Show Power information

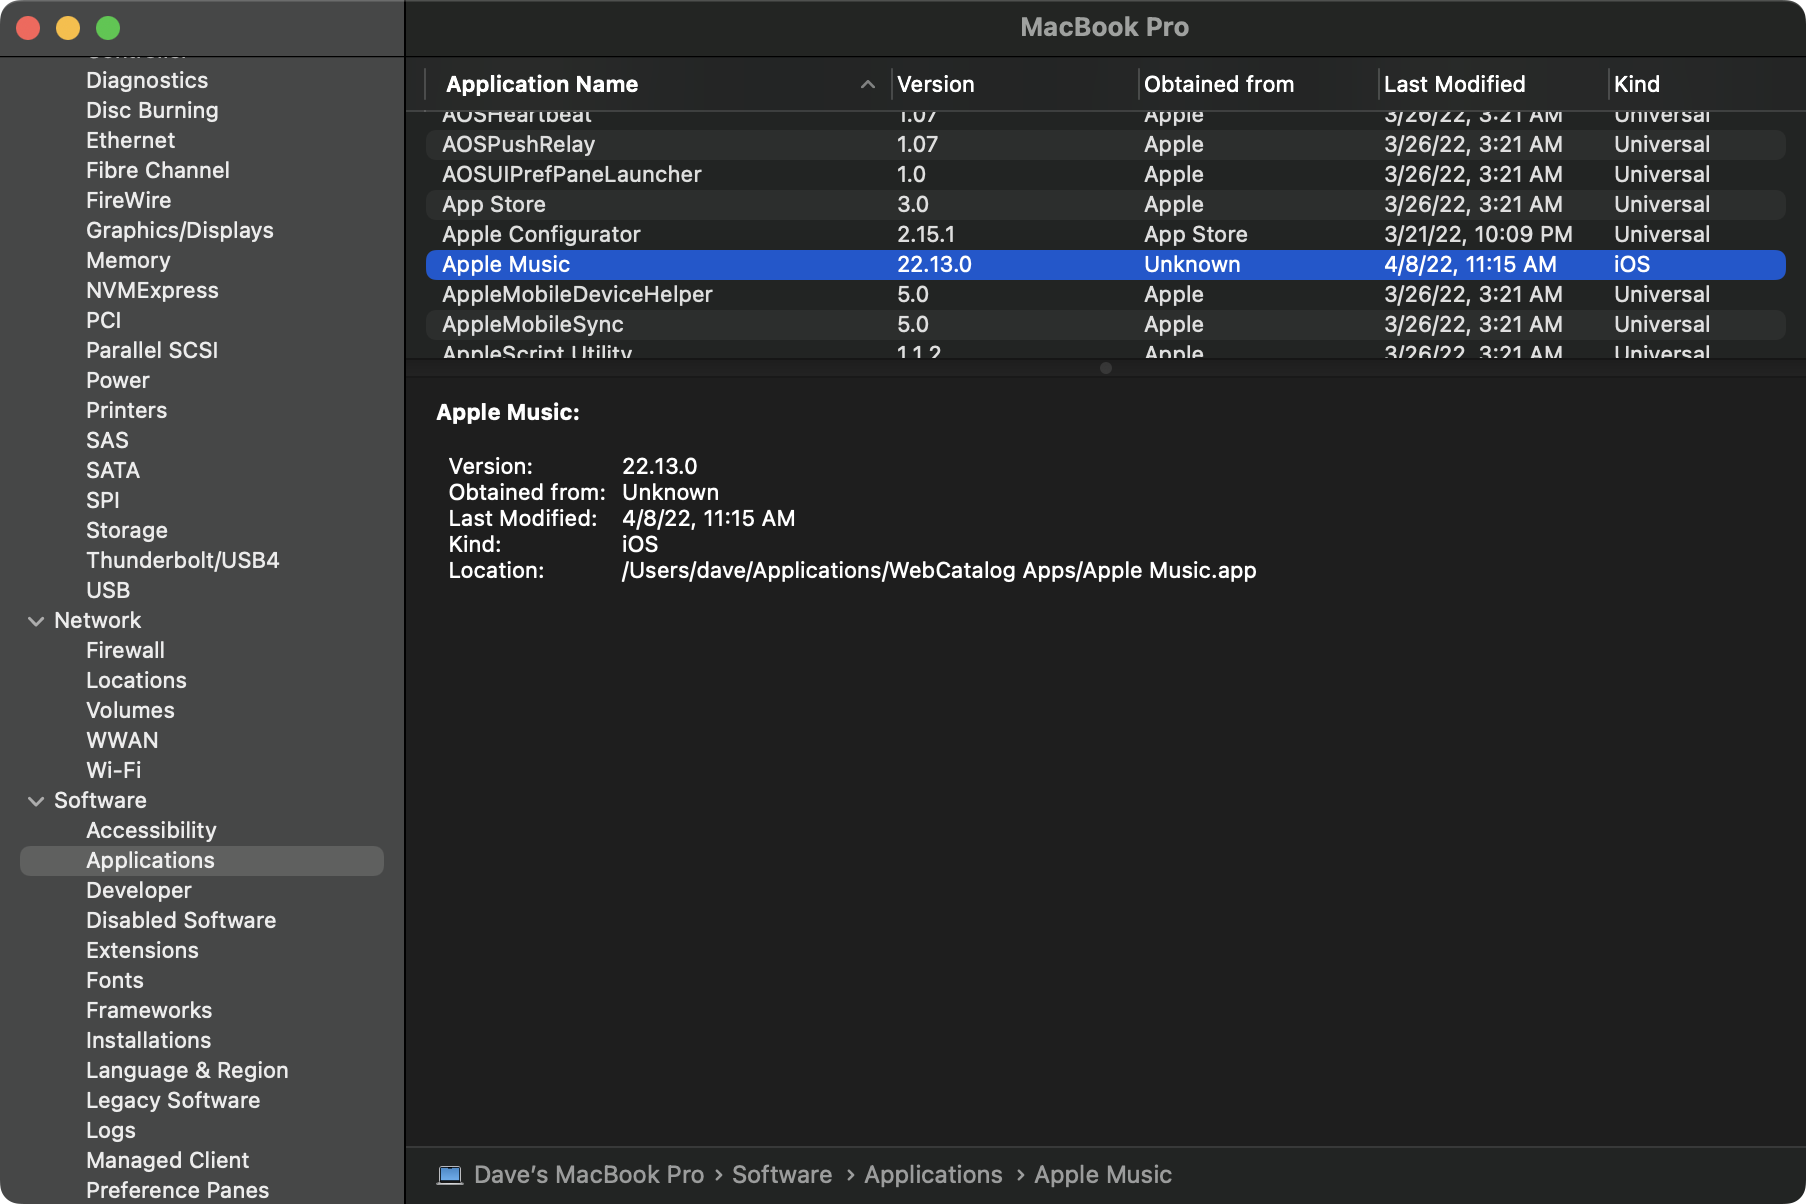(118, 380)
